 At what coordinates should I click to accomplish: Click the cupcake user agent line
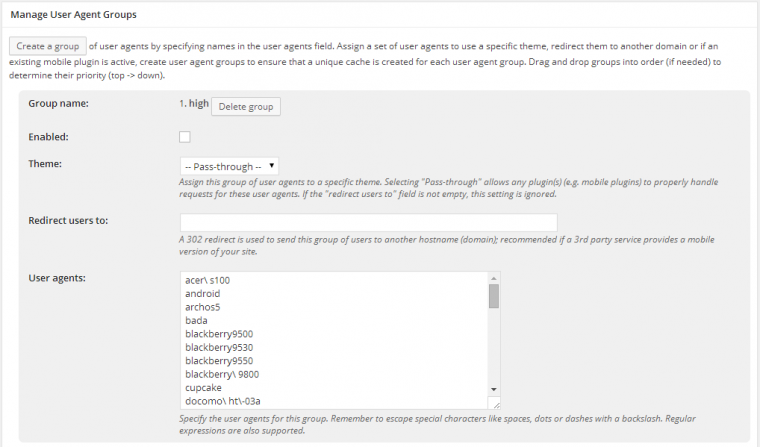pyautogui.click(x=203, y=388)
